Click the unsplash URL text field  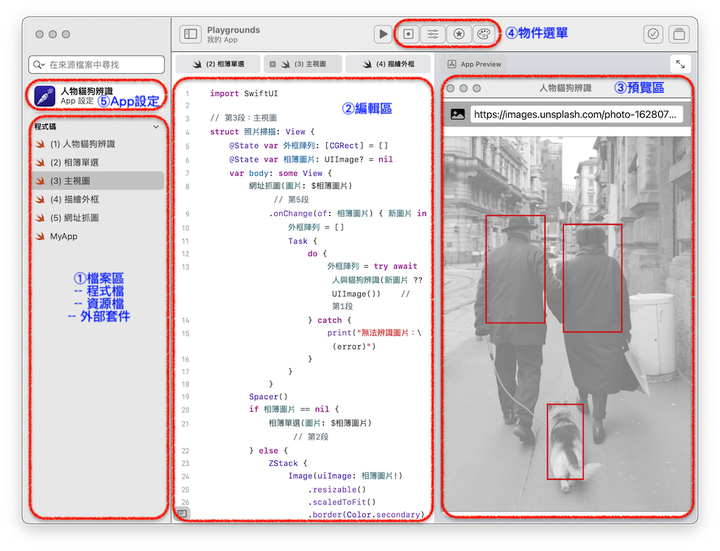[x=577, y=114]
